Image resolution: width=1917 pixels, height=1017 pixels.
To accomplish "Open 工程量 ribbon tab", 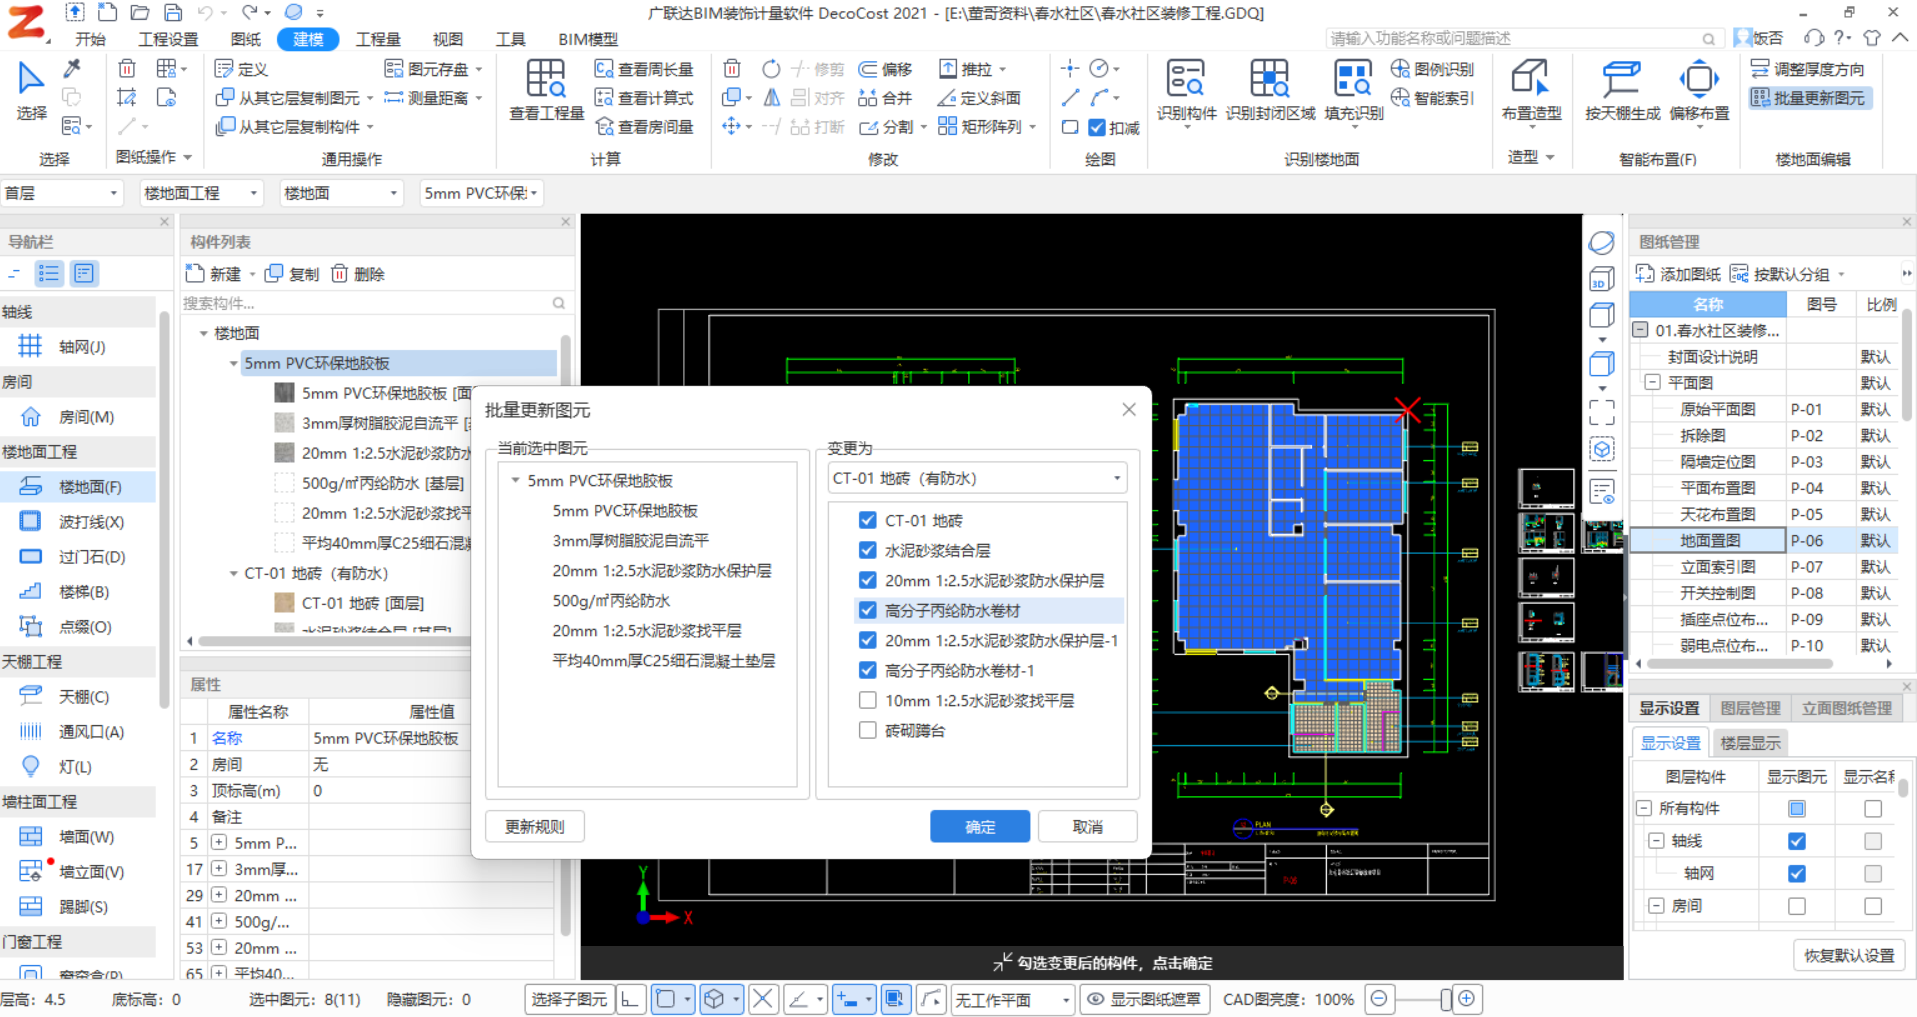I will pos(378,39).
